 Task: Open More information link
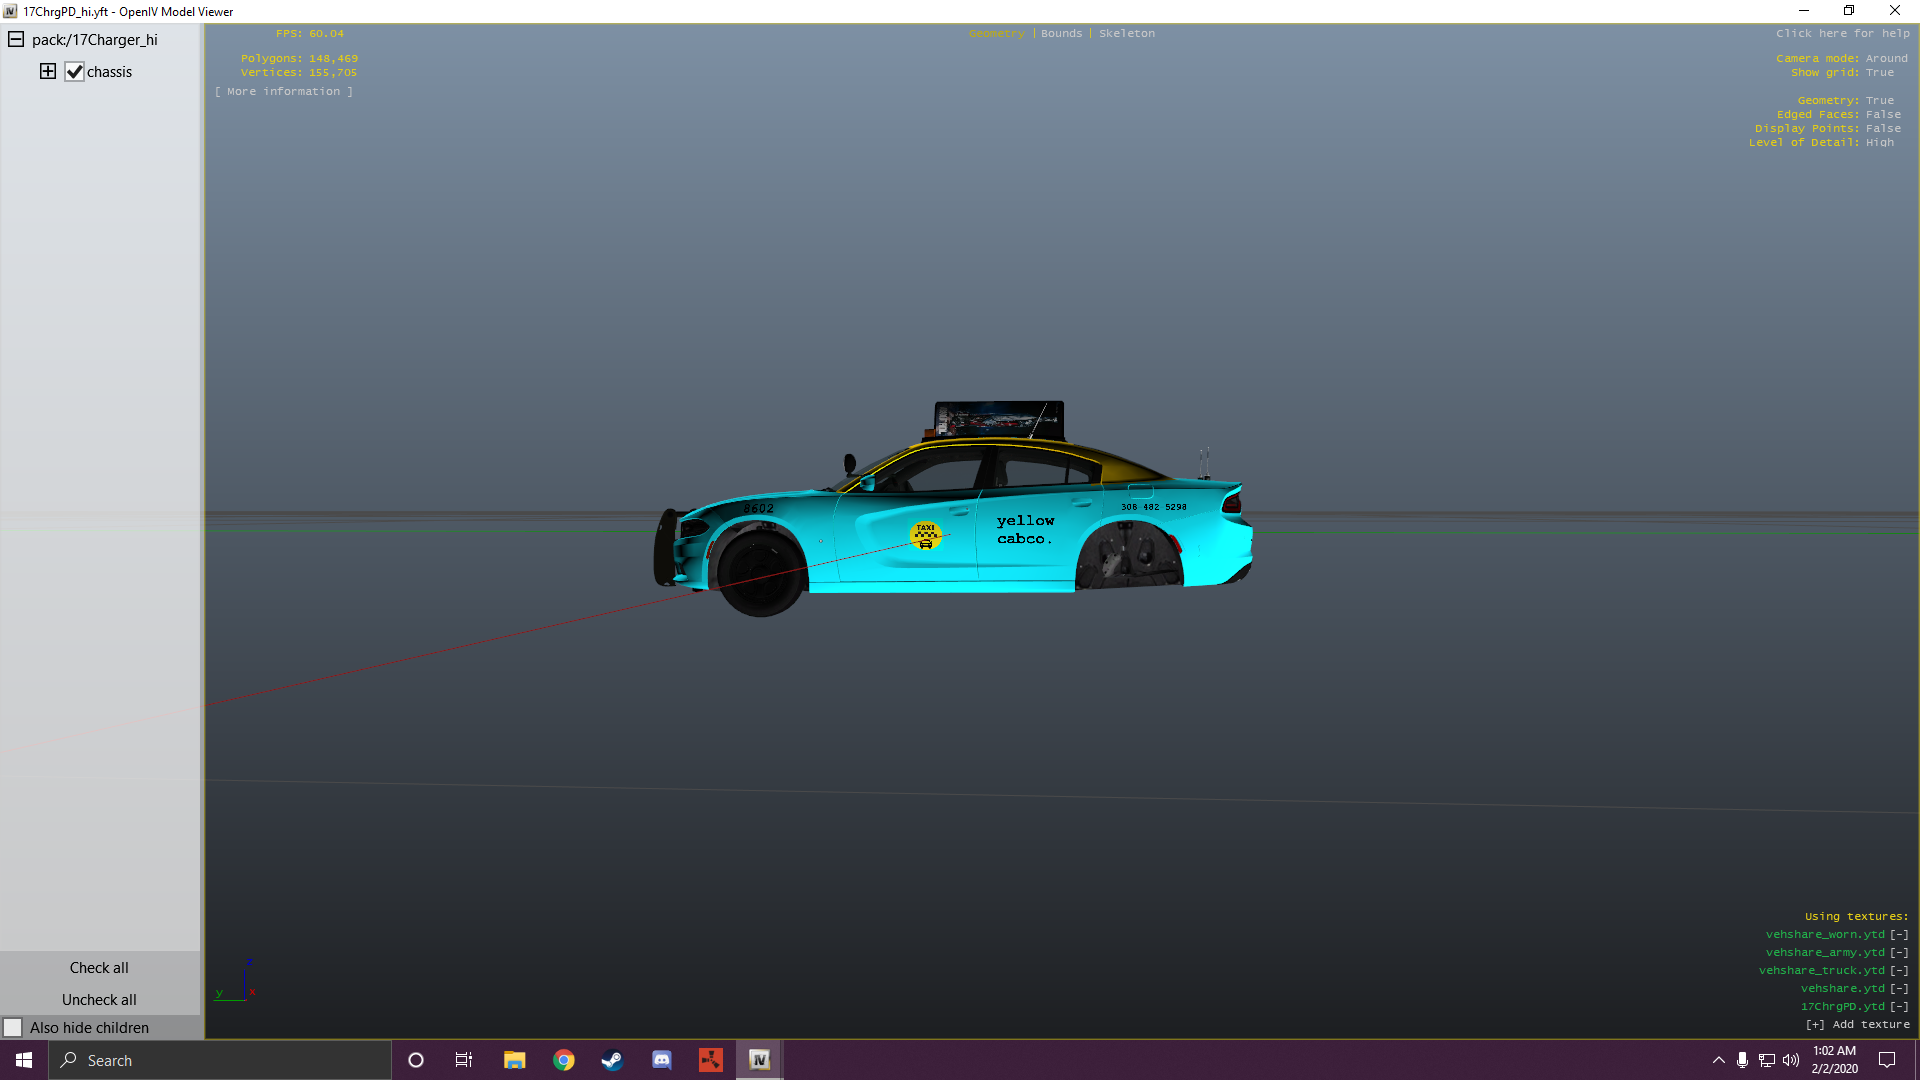[283, 92]
